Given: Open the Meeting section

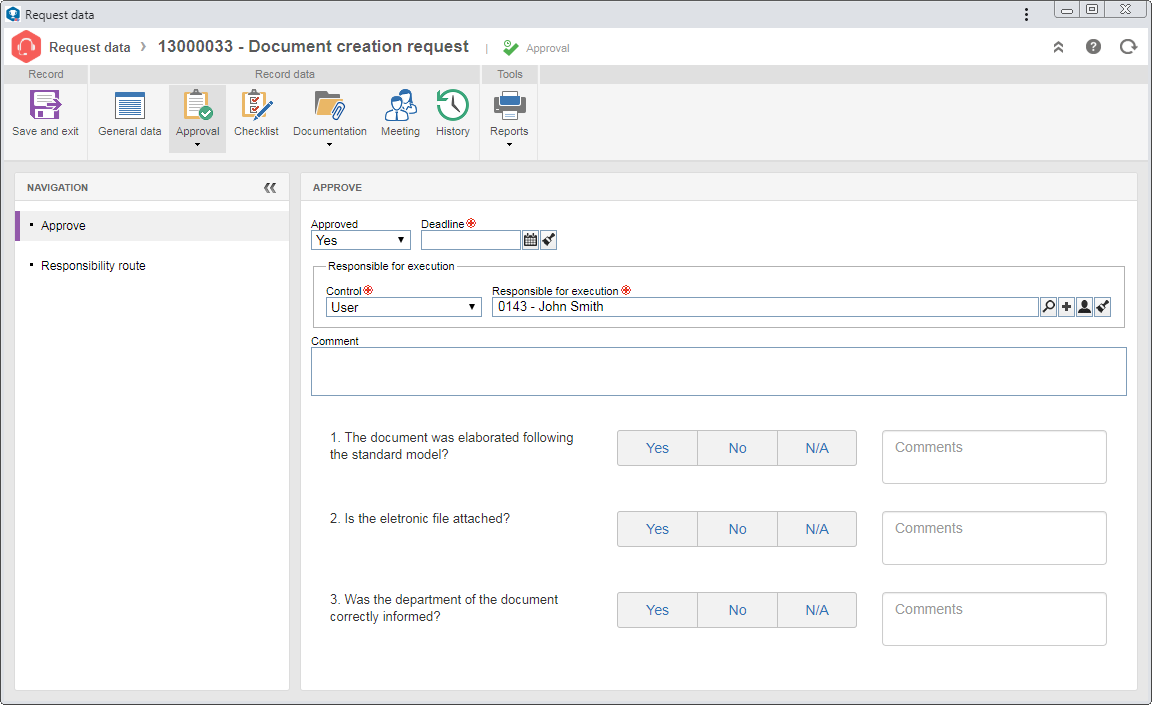Looking at the screenshot, I should click(x=400, y=114).
